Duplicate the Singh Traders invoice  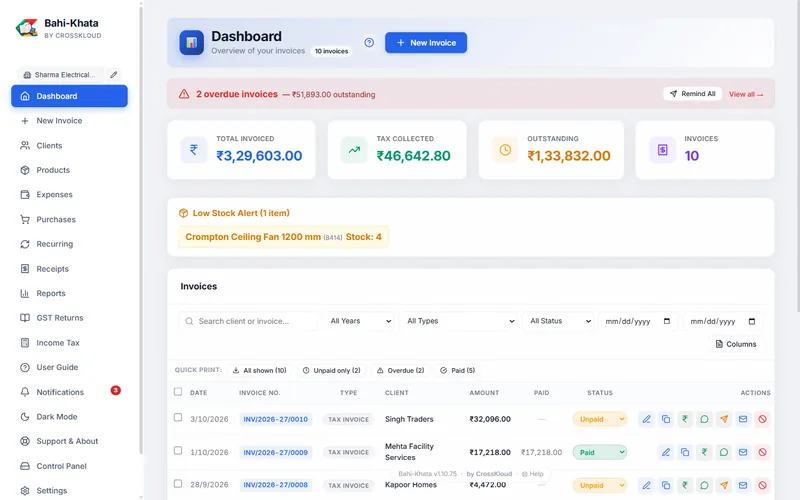click(666, 419)
